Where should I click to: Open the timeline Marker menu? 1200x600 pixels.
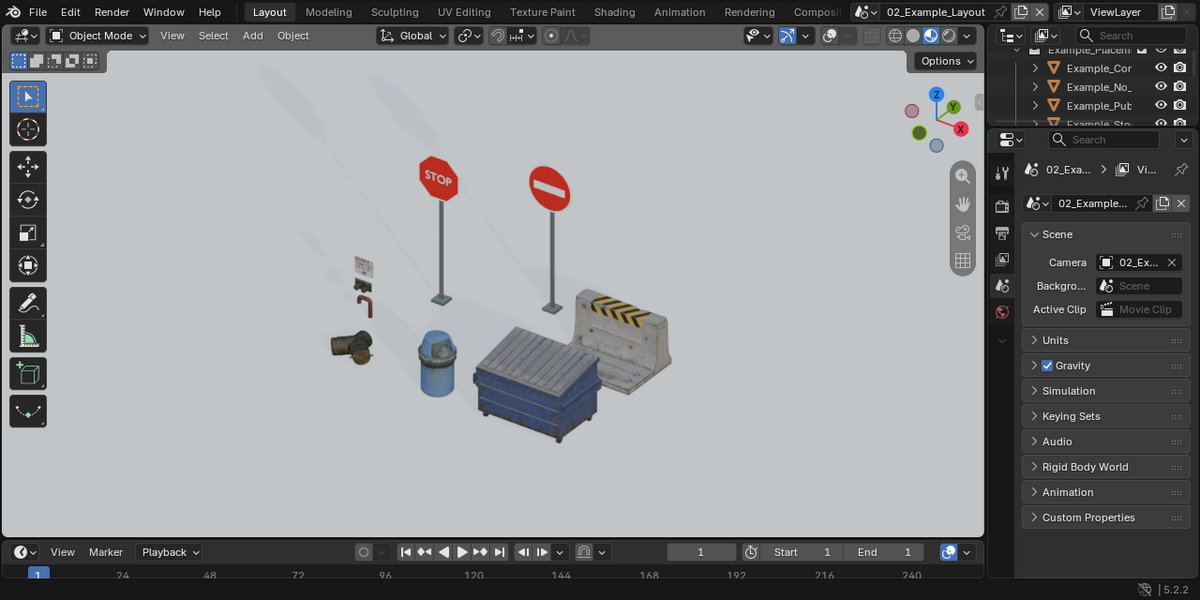point(106,552)
